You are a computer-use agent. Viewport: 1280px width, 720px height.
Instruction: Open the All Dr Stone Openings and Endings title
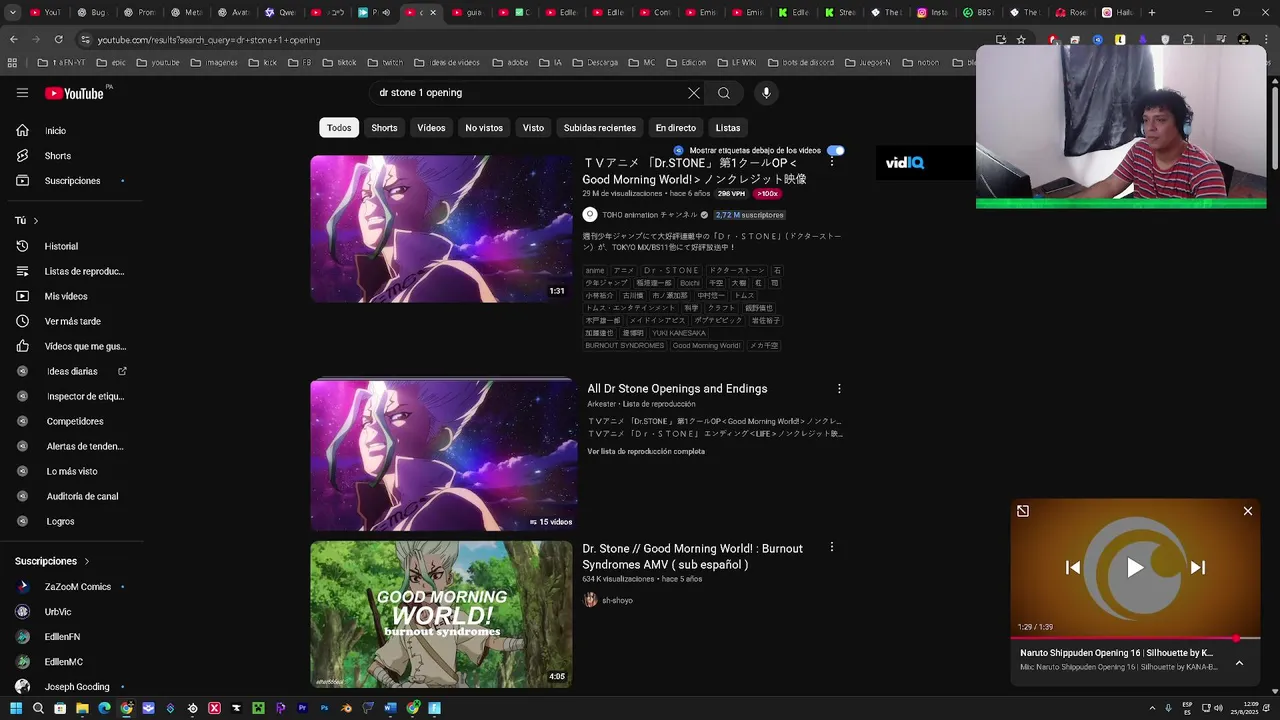pyautogui.click(x=677, y=389)
